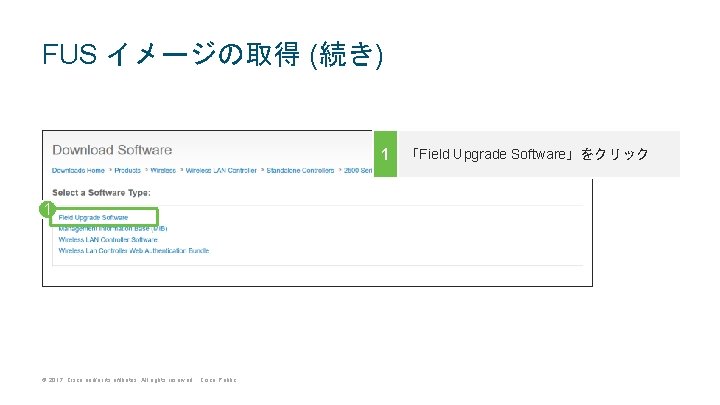The width and height of the screenshot is (720, 405).
Task: Open Management Information Base (MIB) link
Action: 113,228
